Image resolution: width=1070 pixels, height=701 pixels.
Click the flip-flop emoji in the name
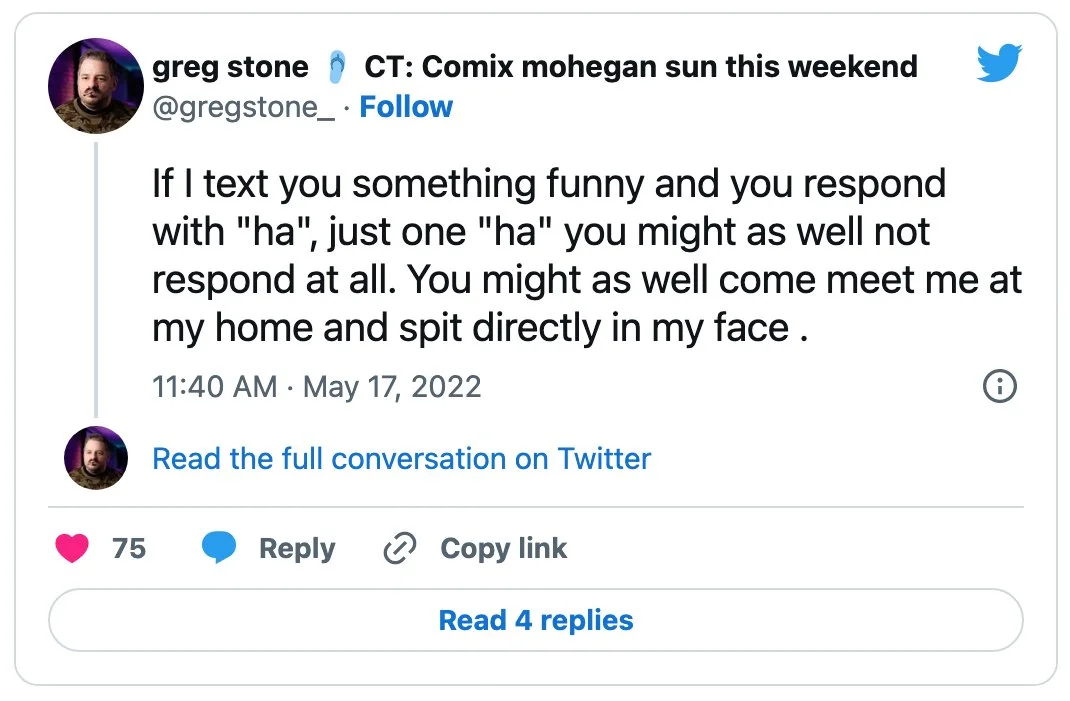click(x=337, y=67)
